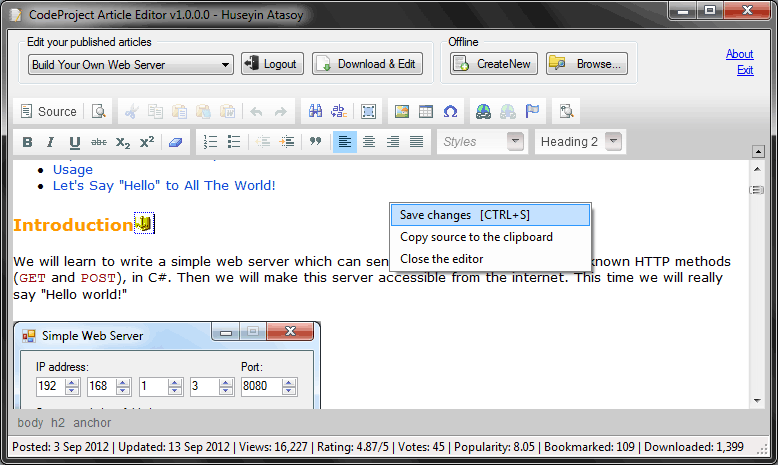Toggle Superscript formatting

147,142
